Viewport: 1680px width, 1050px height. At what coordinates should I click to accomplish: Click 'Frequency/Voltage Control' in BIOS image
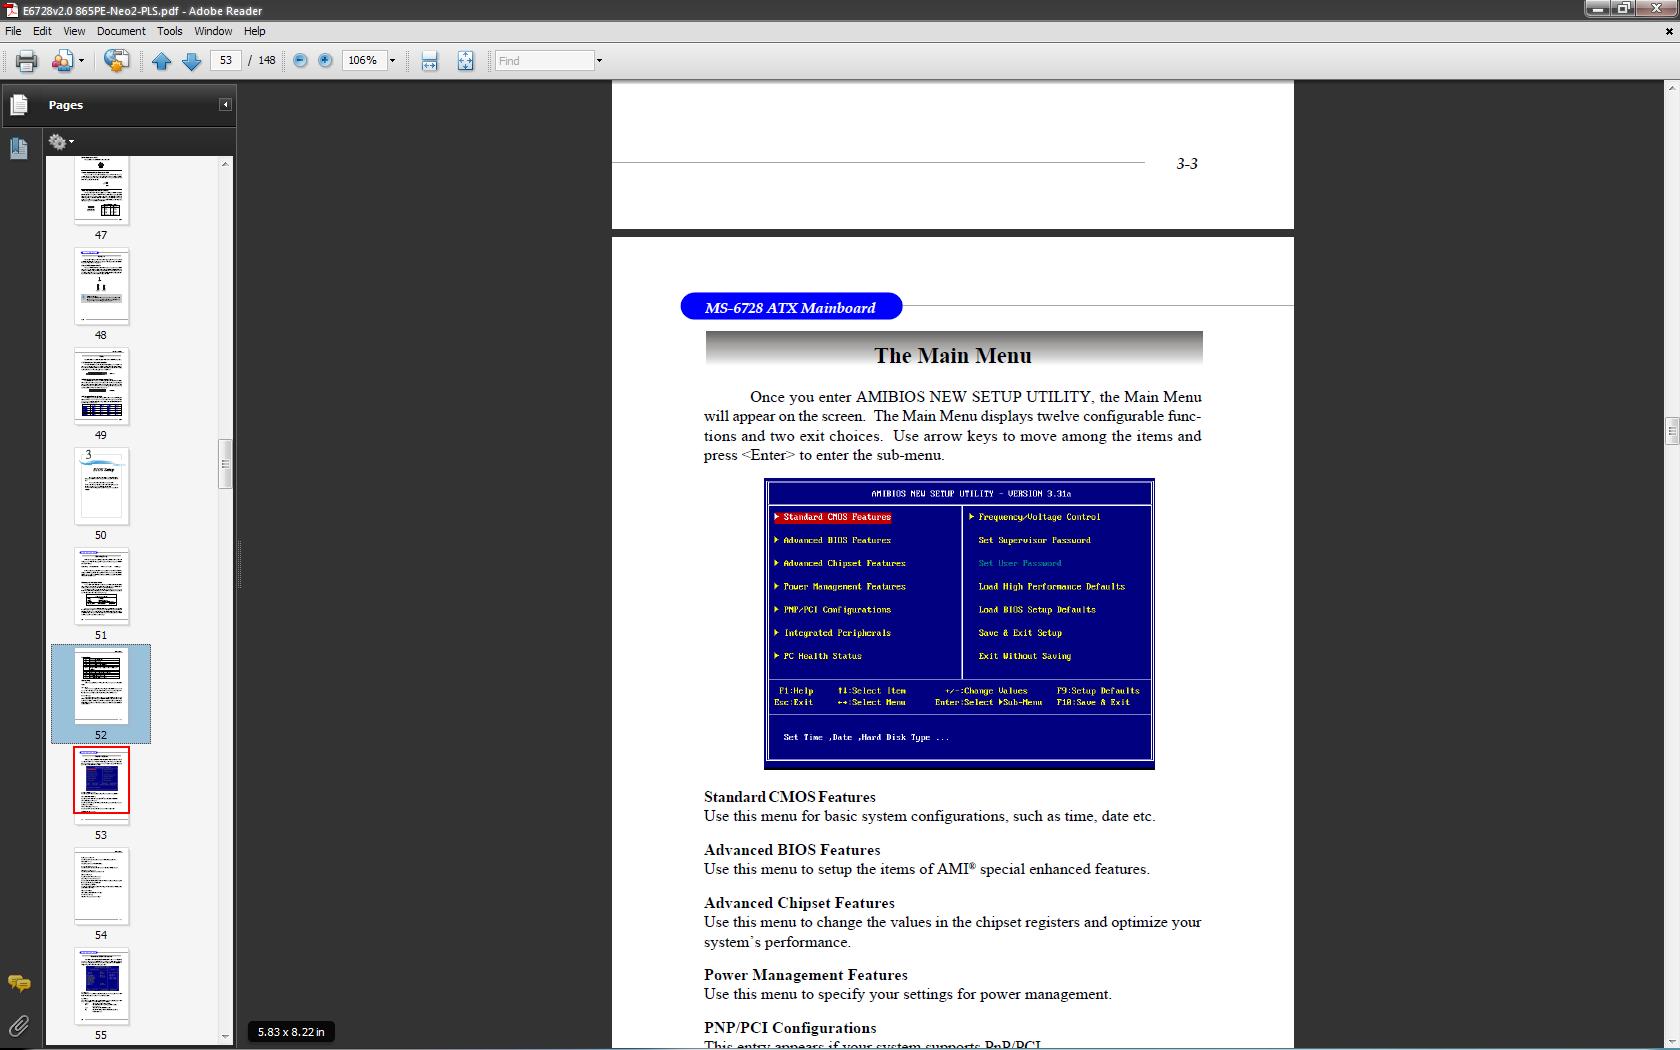(x=1039, y=517)
